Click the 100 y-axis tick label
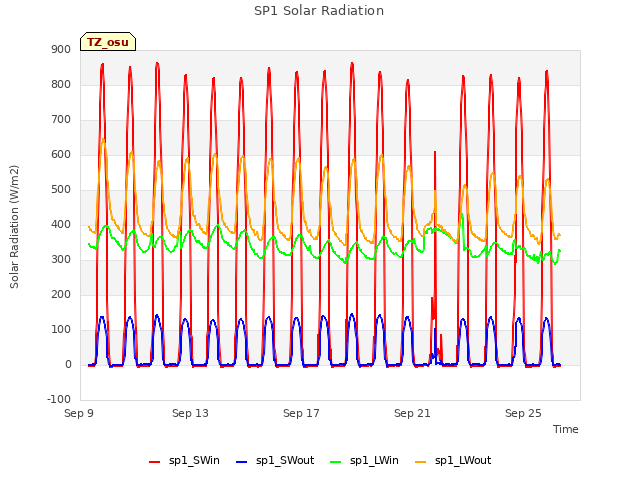 (x=61, y=330)
